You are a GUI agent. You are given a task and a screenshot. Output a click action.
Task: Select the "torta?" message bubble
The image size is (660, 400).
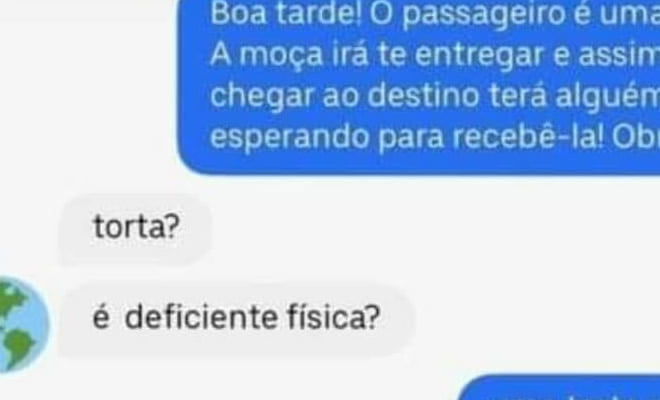tap(136, 229)
